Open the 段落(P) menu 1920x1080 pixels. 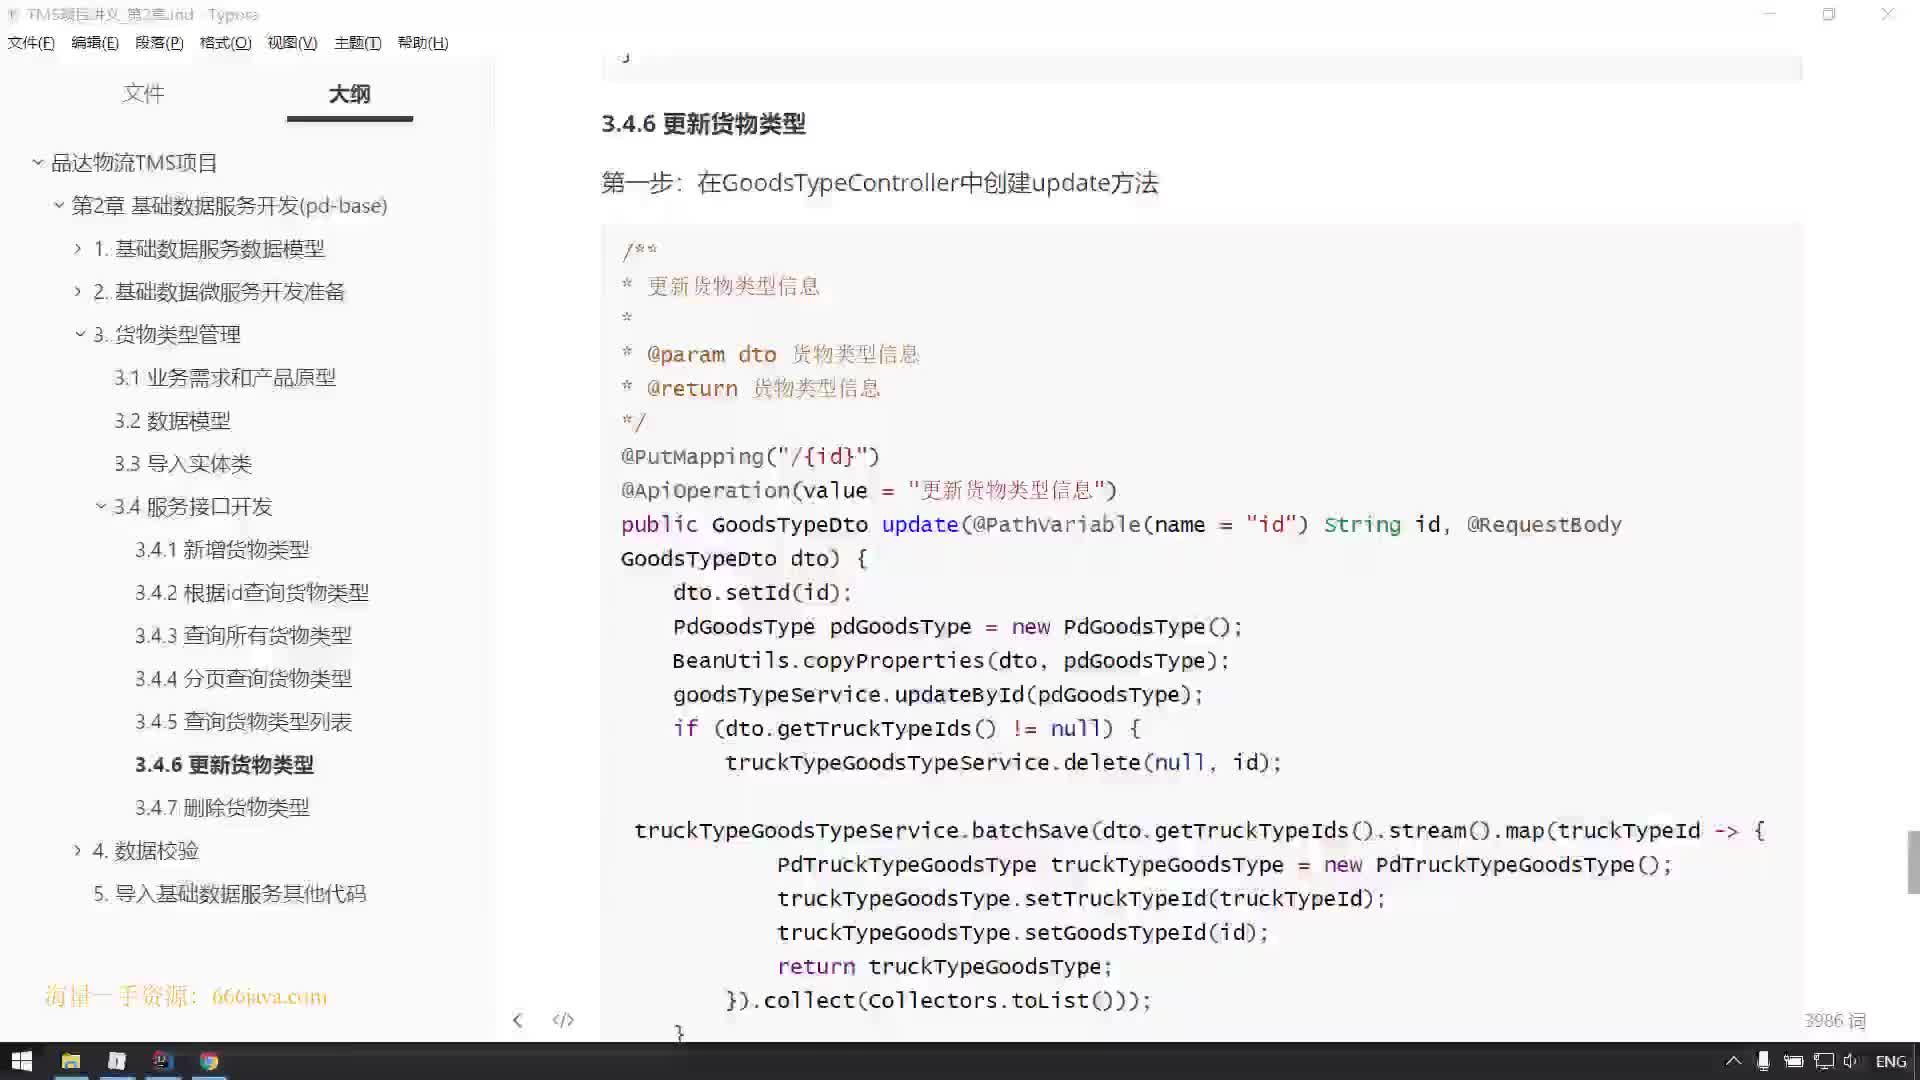159,43
